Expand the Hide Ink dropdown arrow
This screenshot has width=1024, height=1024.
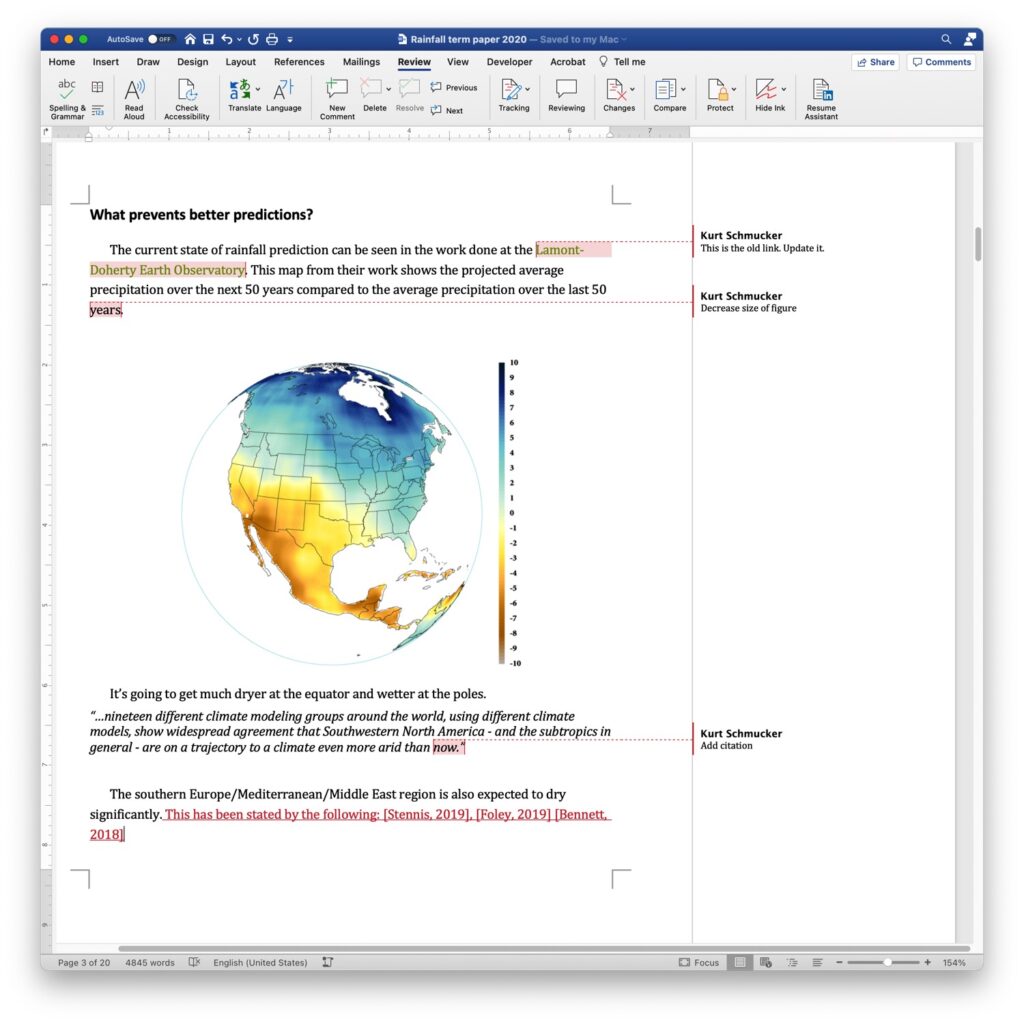click(784, 89)
